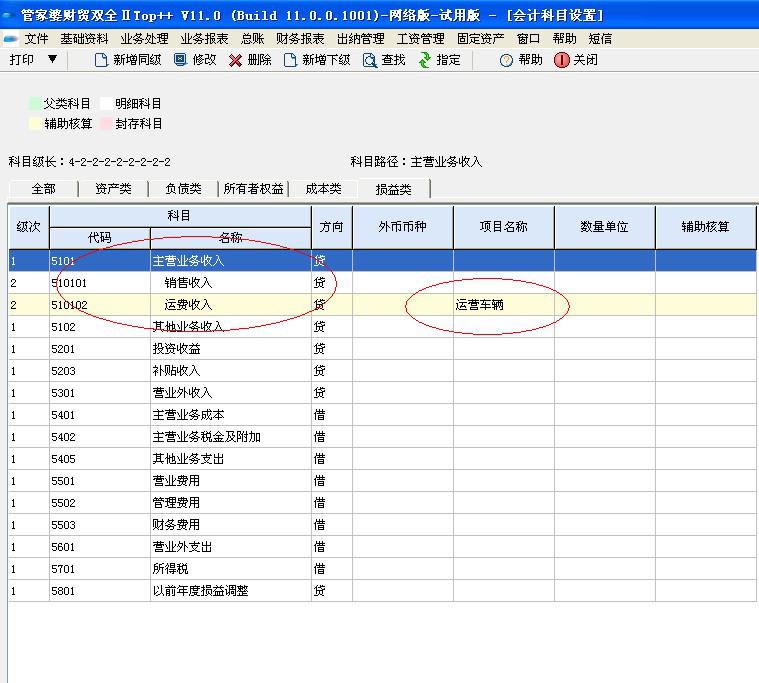The image size is (759, 683).
Task: Select the 主营业务税金及附加 row
Action: point(382,437)
